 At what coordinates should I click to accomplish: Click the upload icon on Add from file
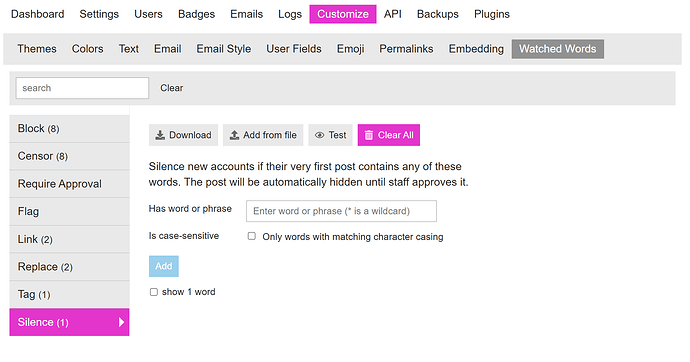click(x=235, y=135)
